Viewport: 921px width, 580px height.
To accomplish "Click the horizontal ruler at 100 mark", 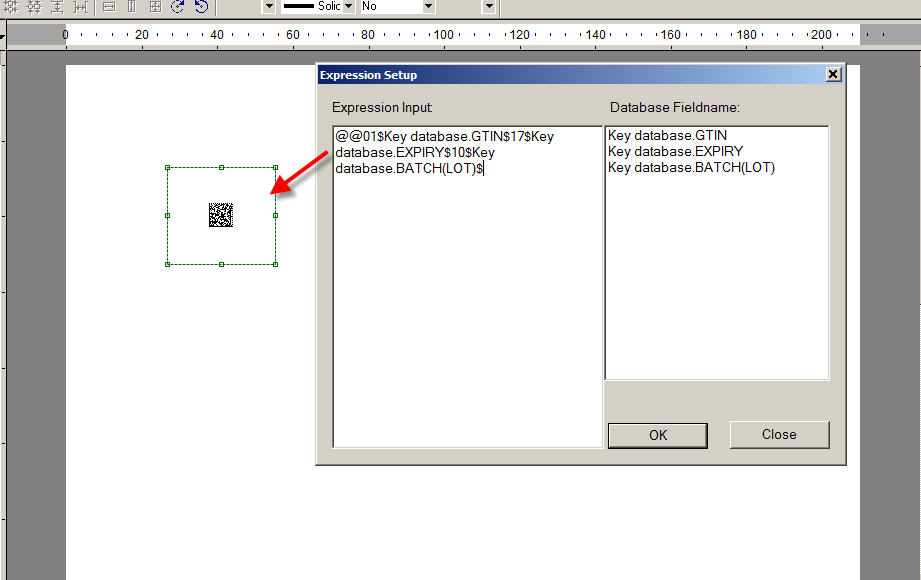I will click(x=443, y=35).
